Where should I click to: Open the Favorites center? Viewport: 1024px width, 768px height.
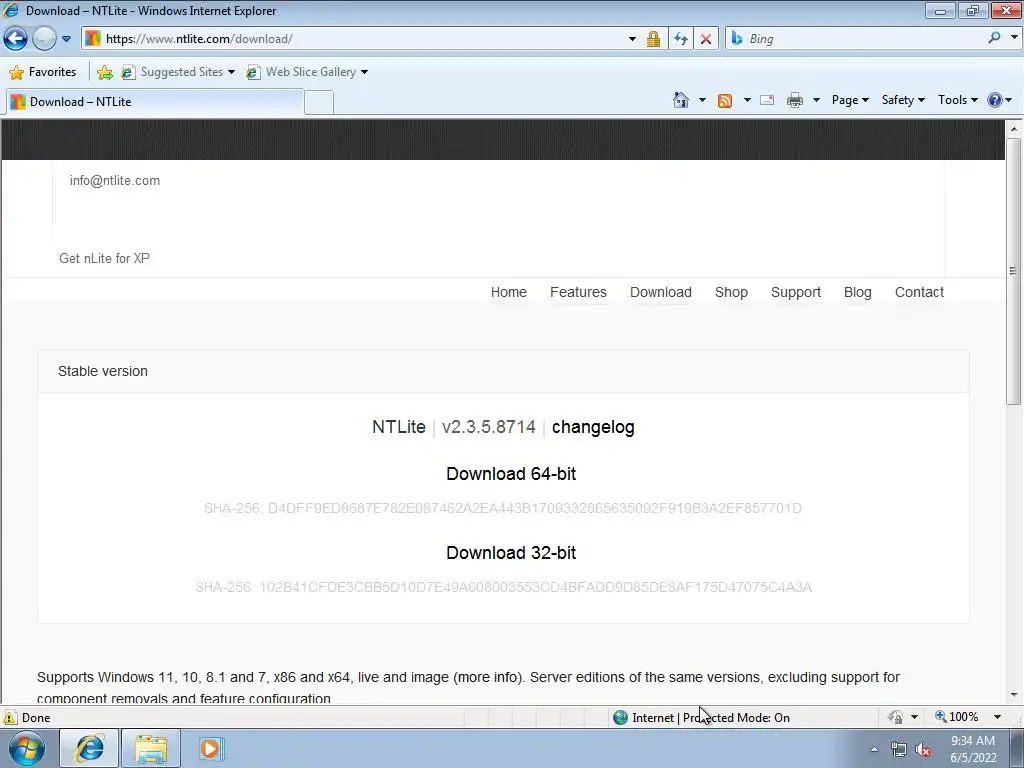tap(43, 72)
